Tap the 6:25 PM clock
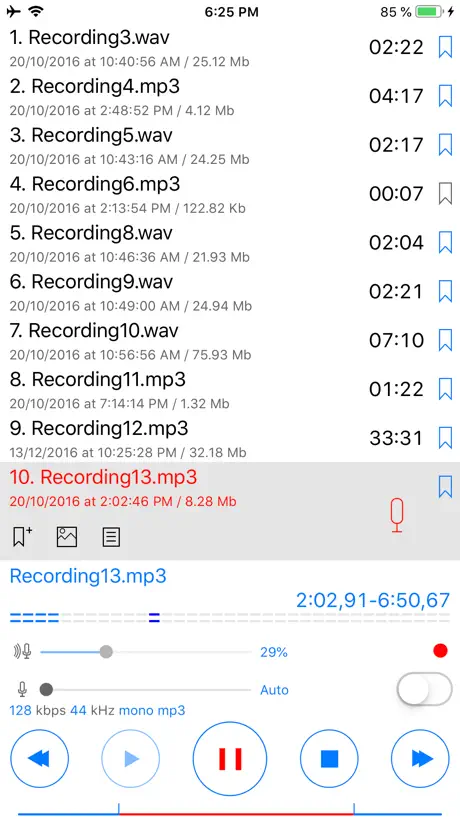This screenshot has width=460, height=818. tap(231, 11)
